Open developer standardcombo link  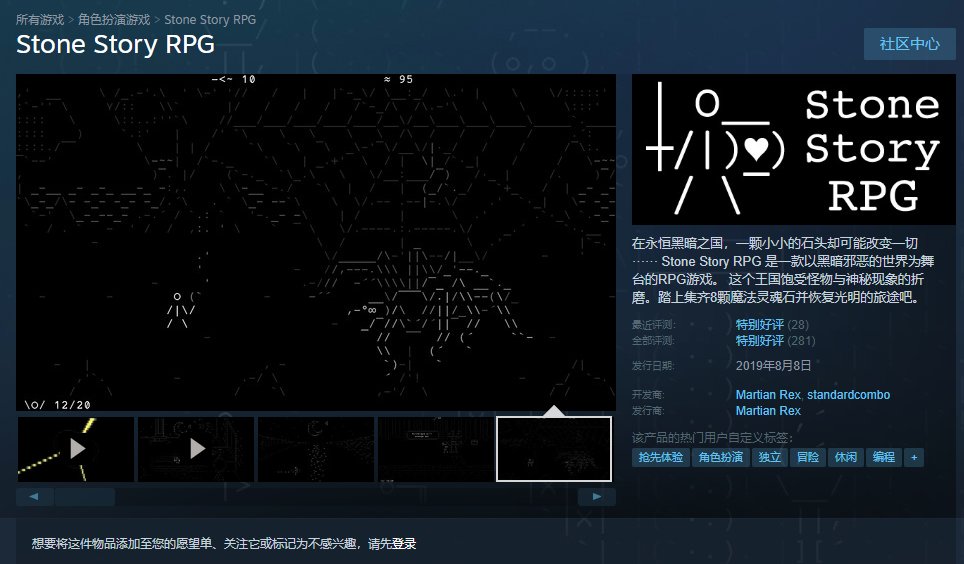pyautogui.click(x=848, y=394)
